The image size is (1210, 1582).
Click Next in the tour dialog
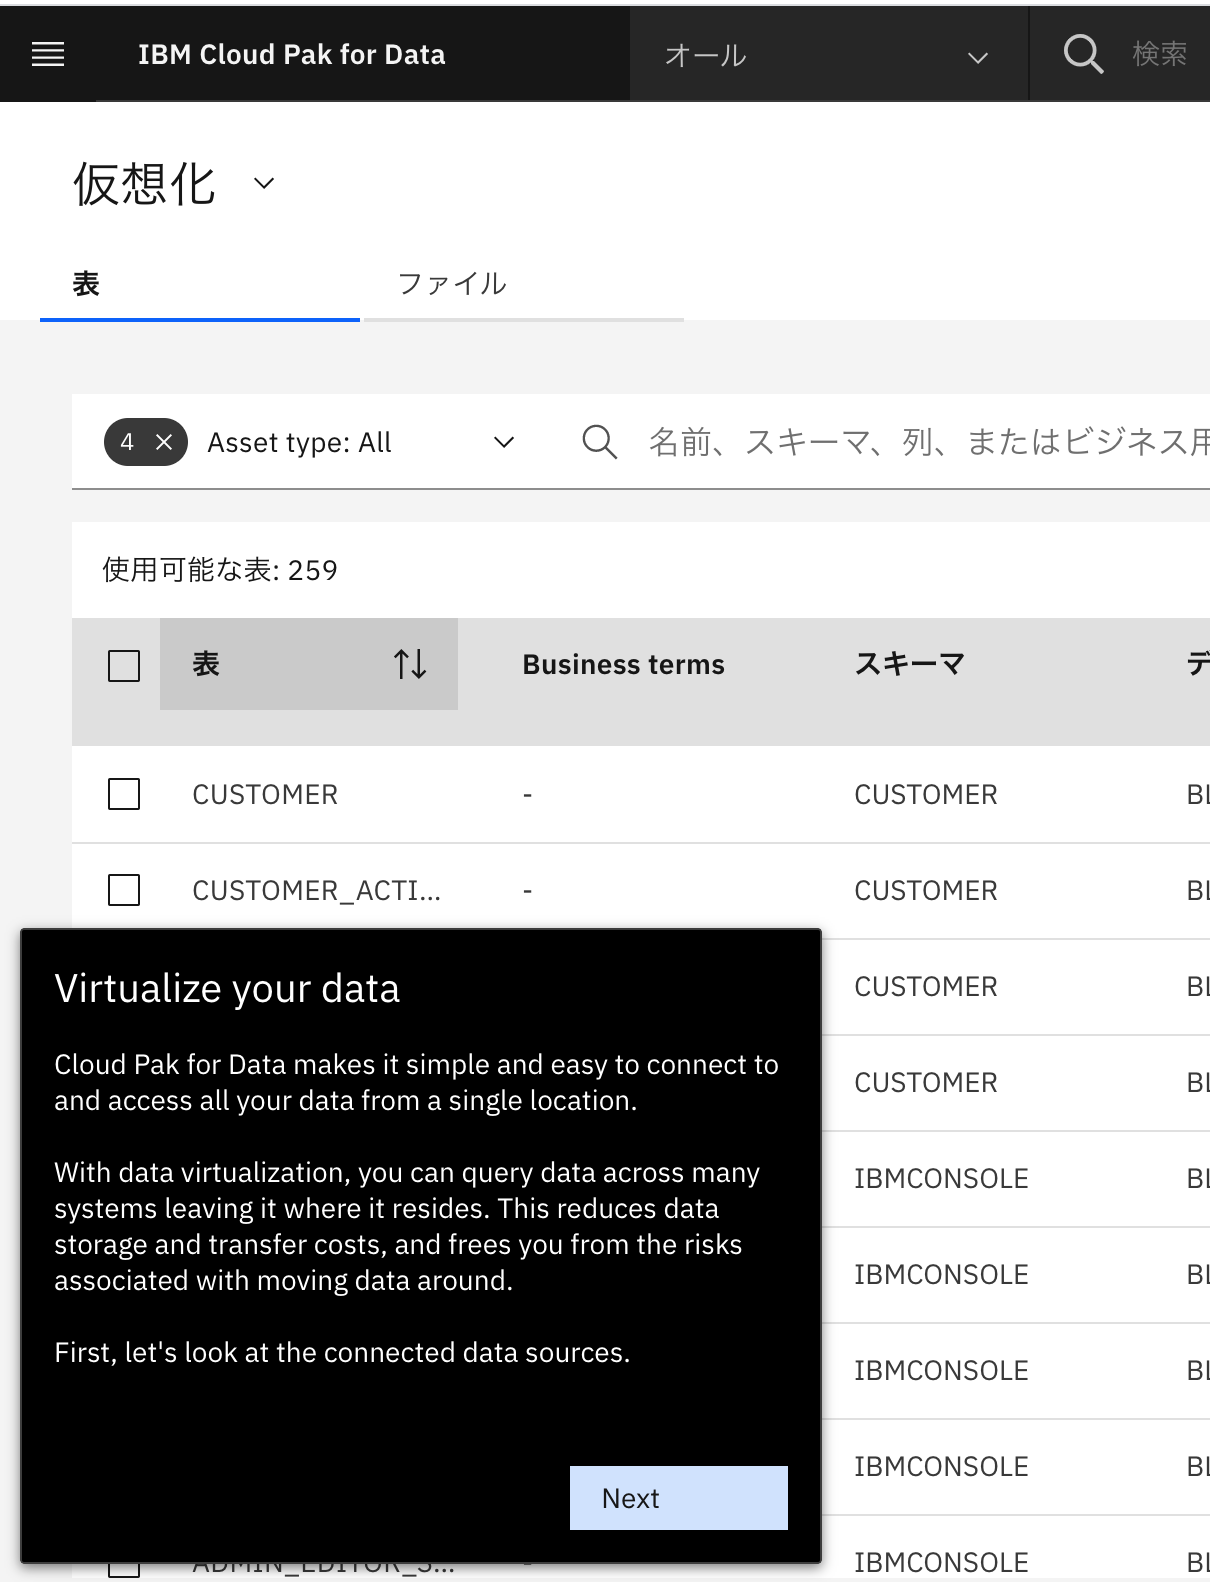click(679, 1498)
